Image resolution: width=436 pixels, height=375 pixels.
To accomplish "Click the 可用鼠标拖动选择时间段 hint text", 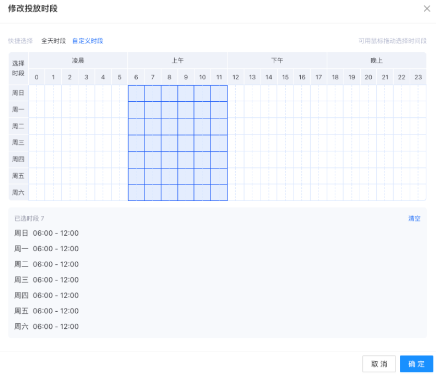I will pos(392,41).
